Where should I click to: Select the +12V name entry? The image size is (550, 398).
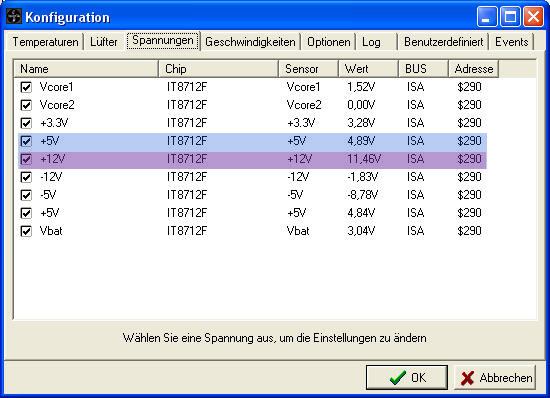53,159
